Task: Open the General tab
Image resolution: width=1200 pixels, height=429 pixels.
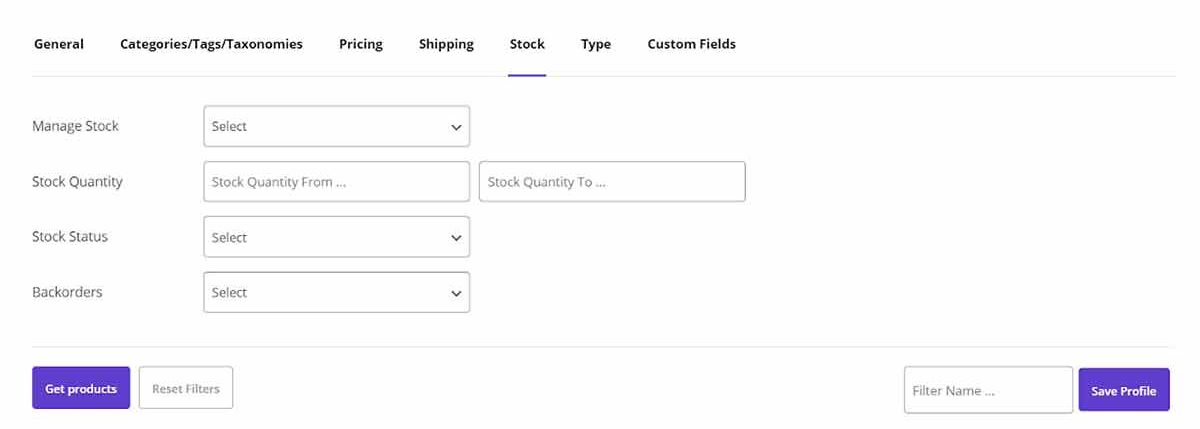Action: 59,44
